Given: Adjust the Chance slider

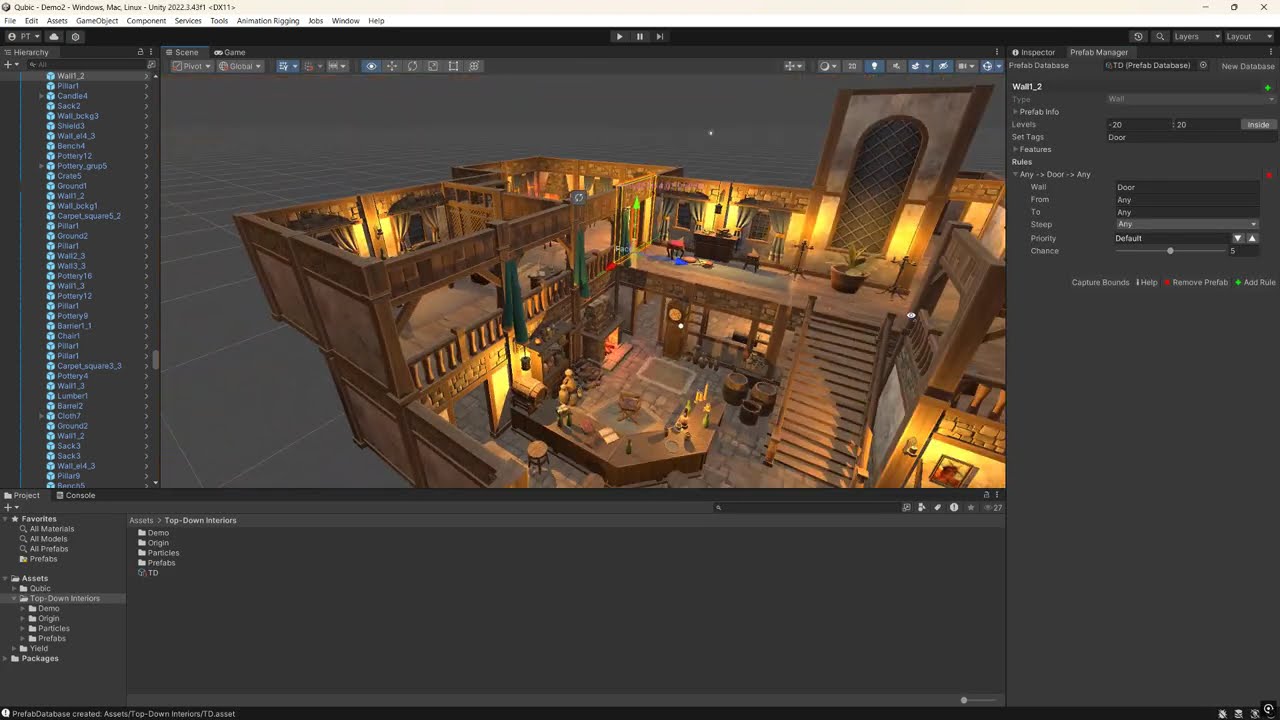Looking at the screenshot, I should coord(1170,251).
